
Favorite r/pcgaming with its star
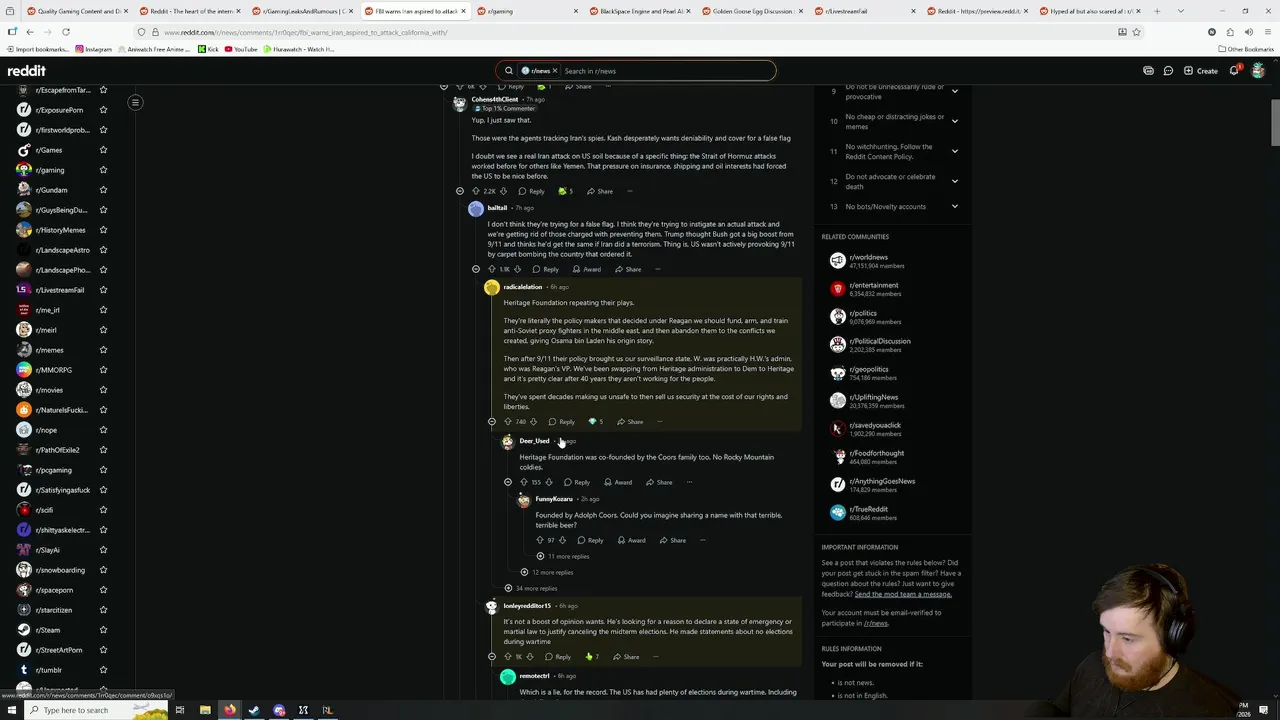(103, 470)
